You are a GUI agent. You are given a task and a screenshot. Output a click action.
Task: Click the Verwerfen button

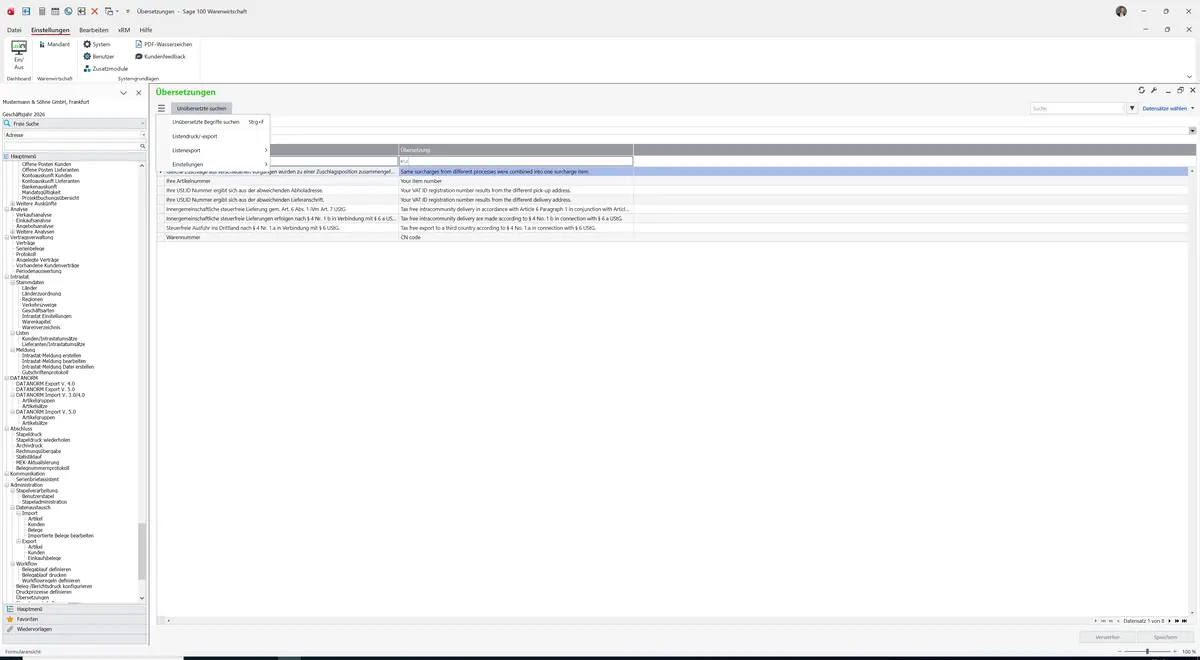click(x=1108, y=637)
